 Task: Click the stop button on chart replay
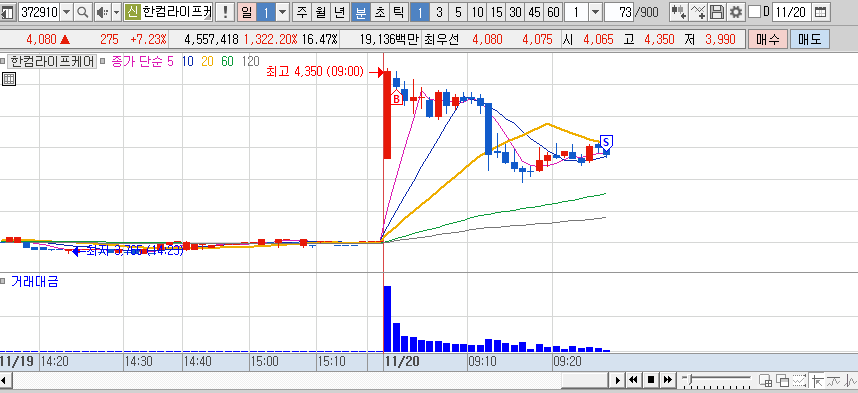click(651, 380)
